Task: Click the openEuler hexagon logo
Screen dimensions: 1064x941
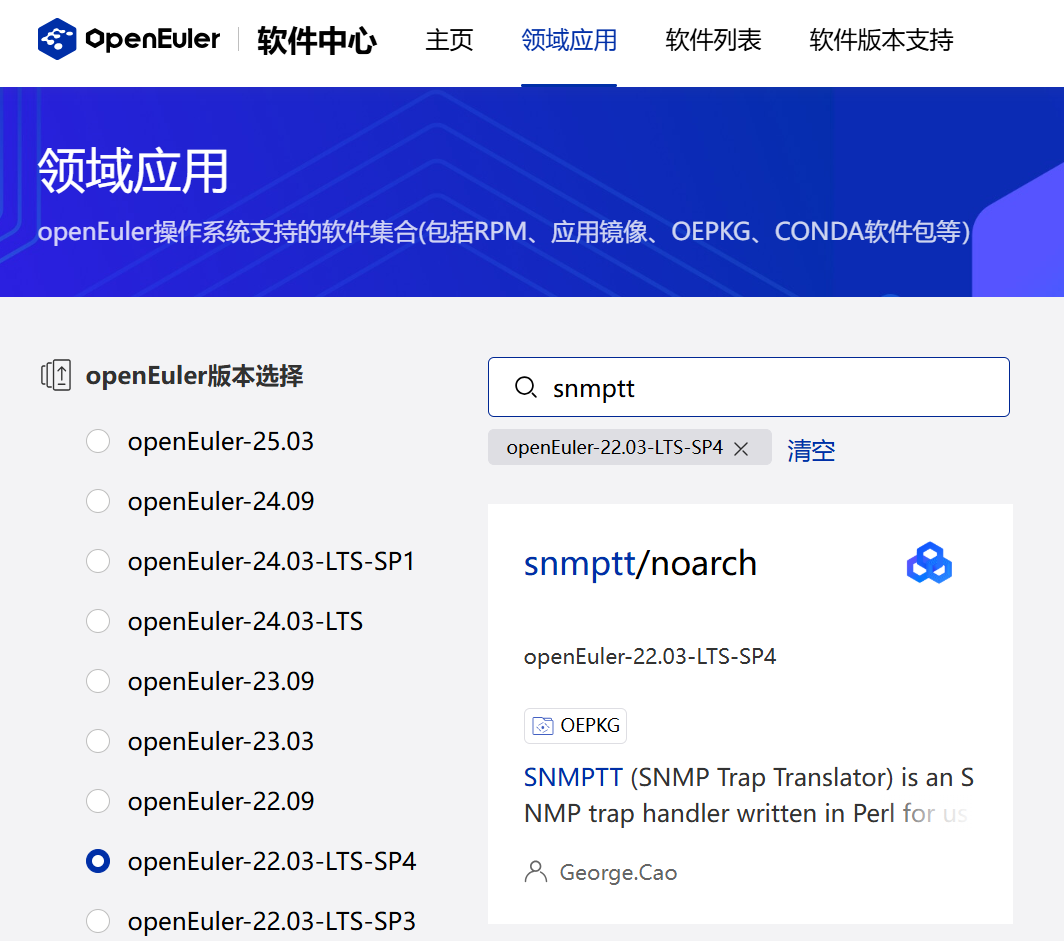Action: 55,40
